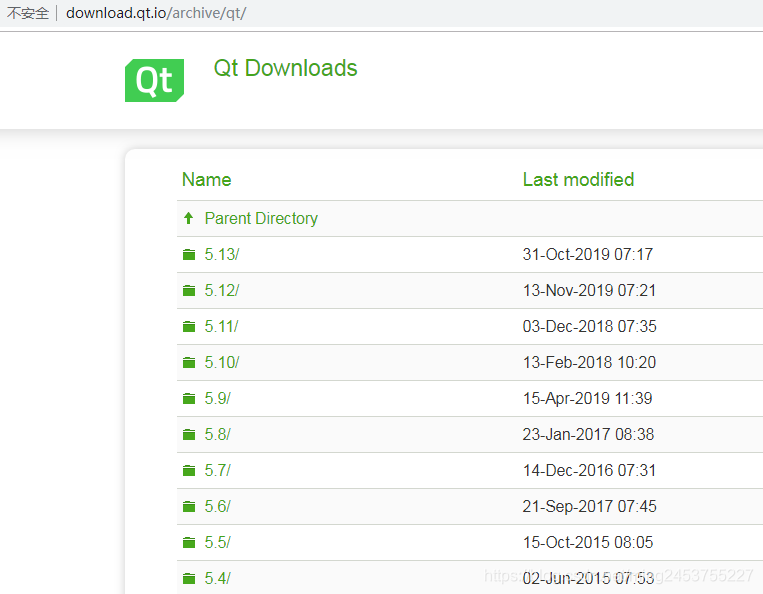Select the date 15-Apr-2019 11:39

click(x=587, y=398)
